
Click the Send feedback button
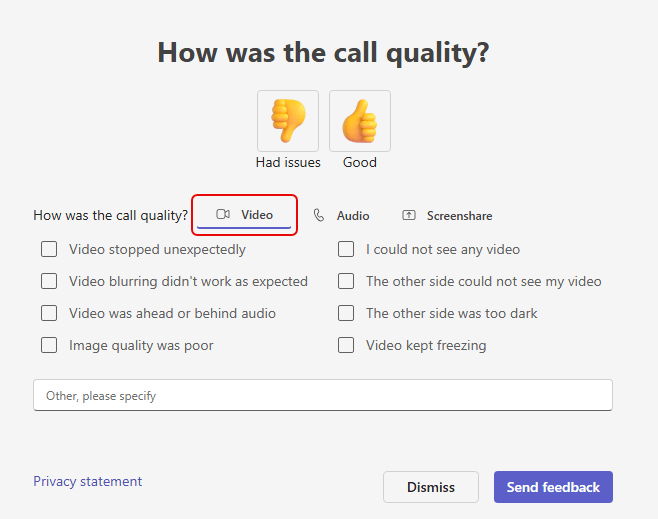click(x=553, y=487)
